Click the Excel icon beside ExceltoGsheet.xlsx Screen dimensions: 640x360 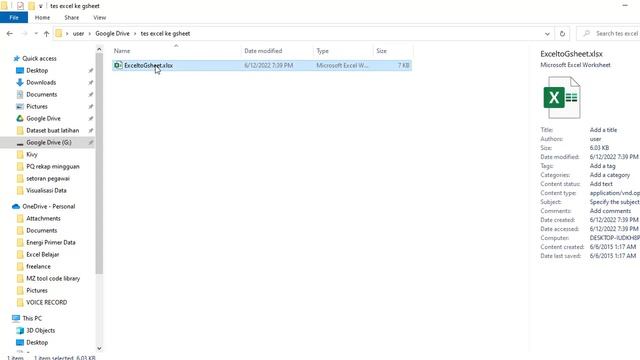click(x=118, y=65)
